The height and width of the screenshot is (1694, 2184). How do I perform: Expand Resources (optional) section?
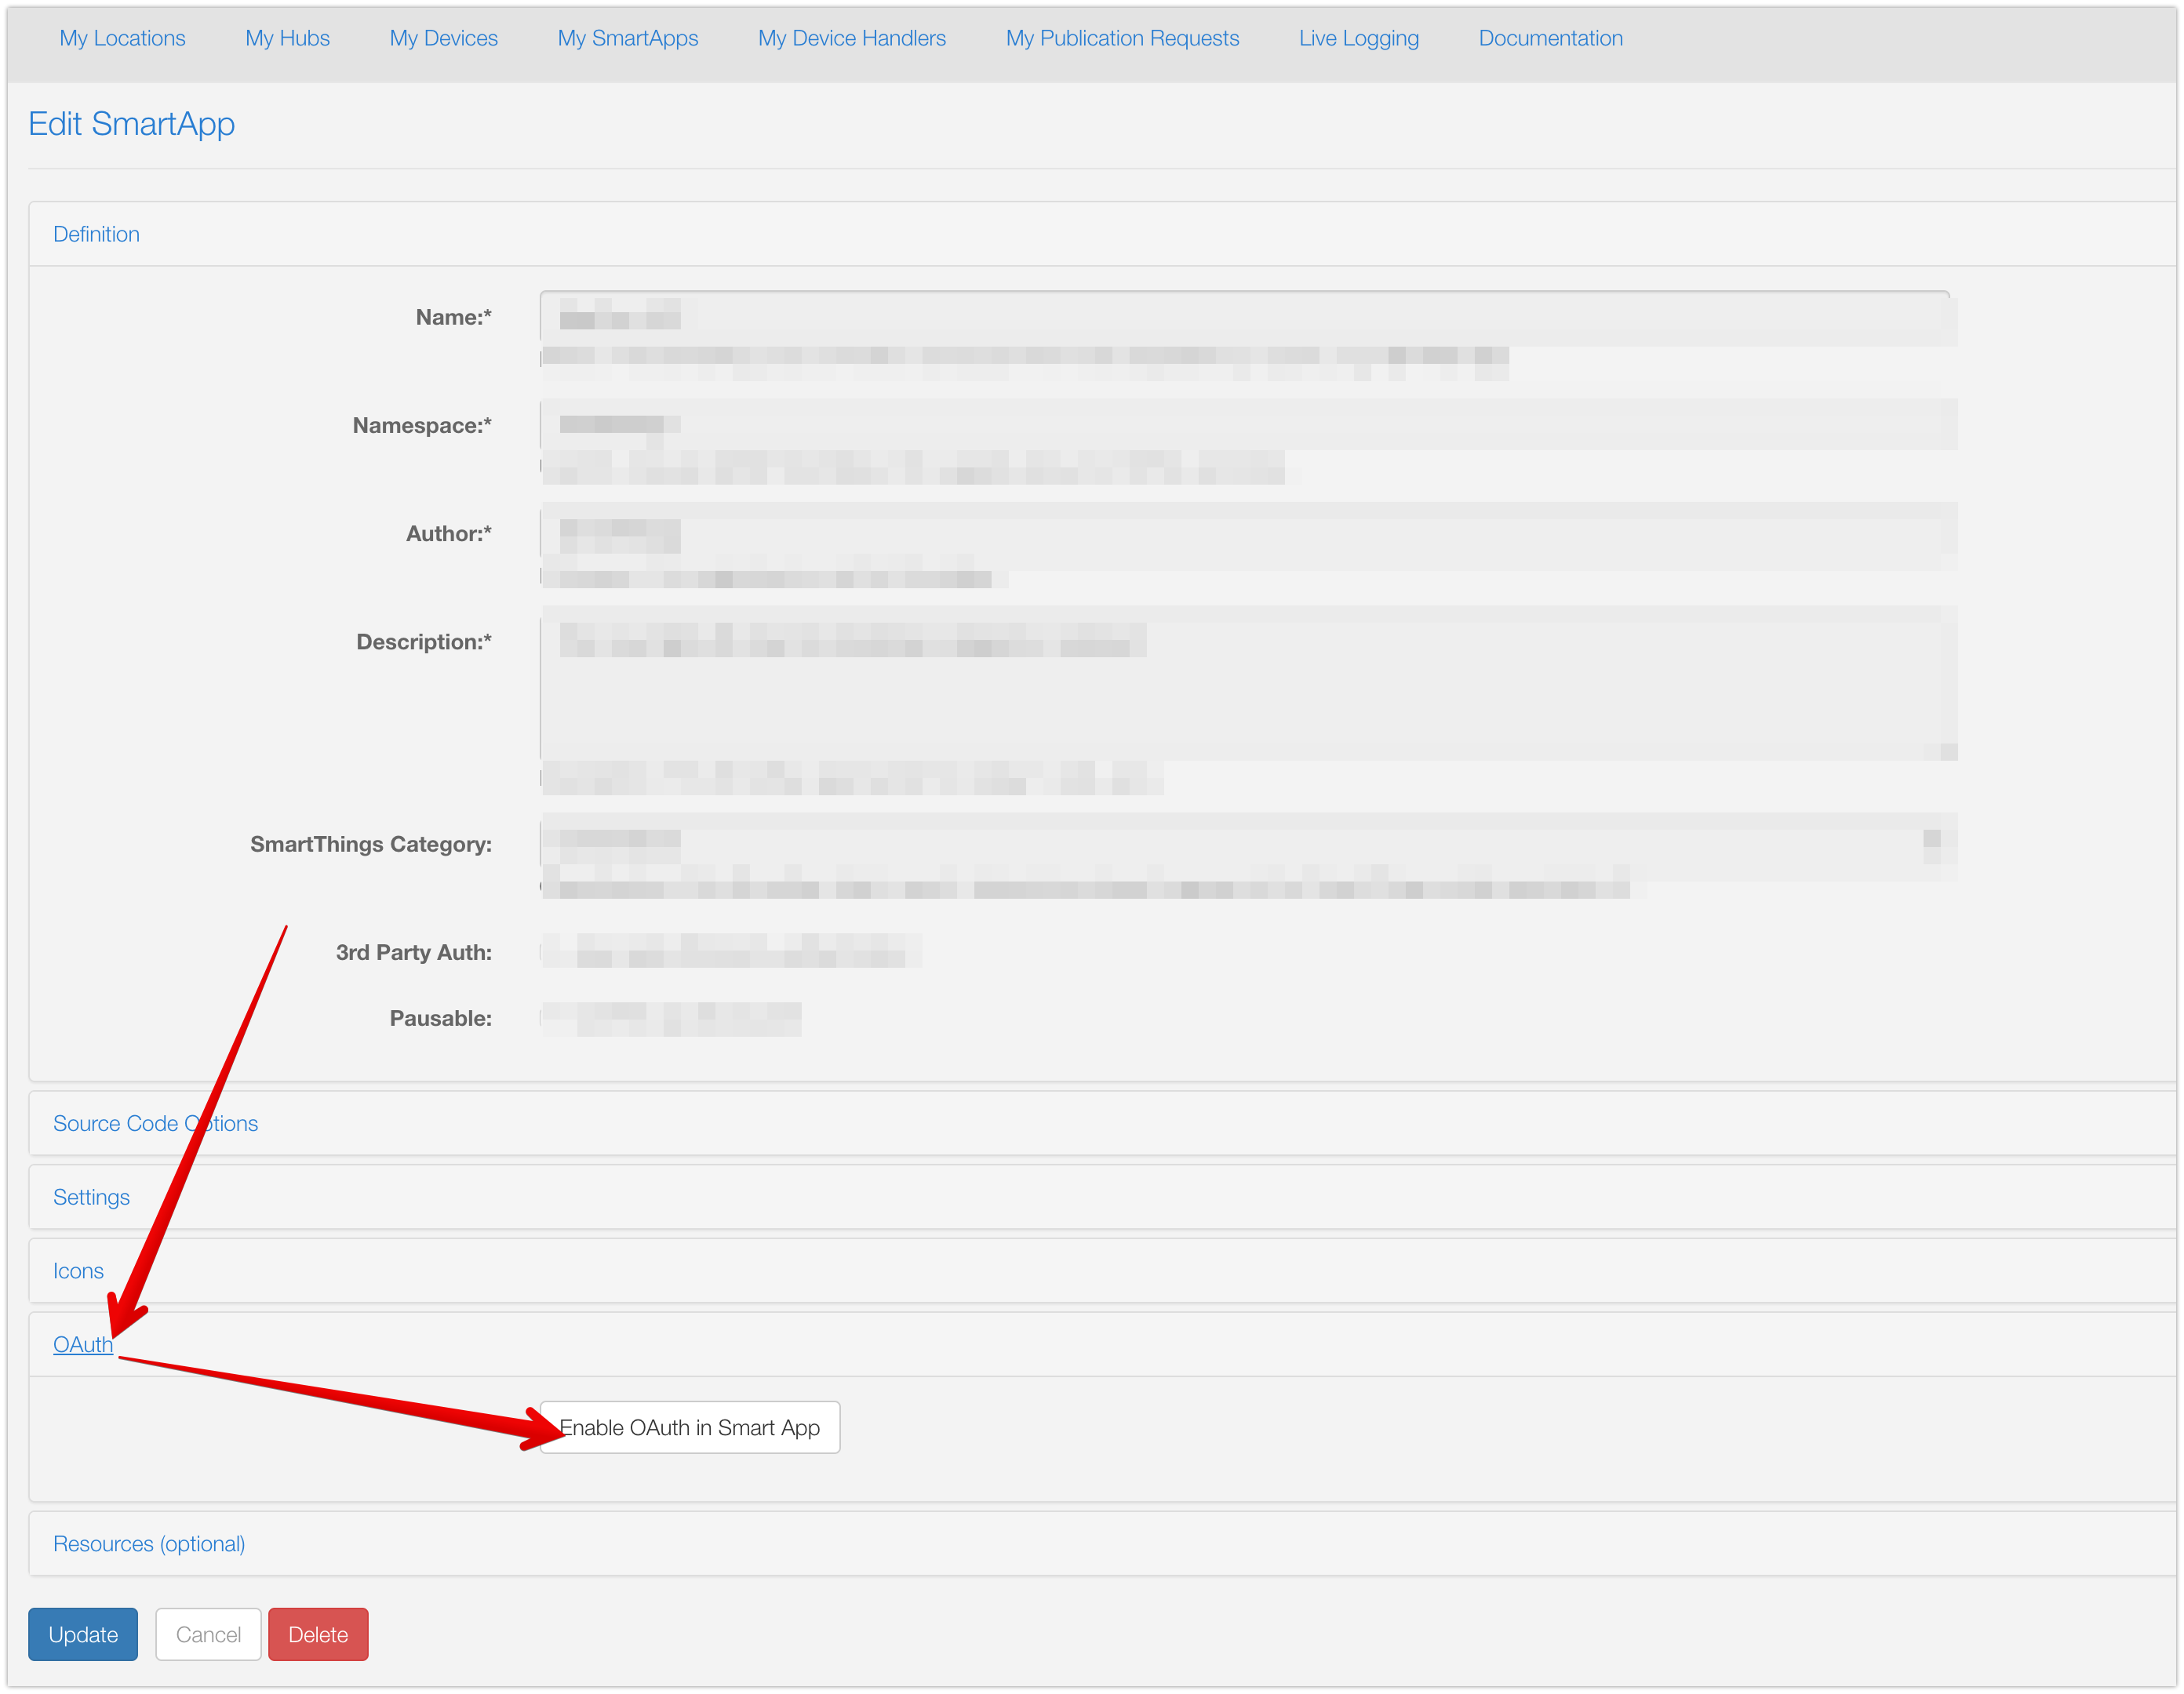[149, 1544]
